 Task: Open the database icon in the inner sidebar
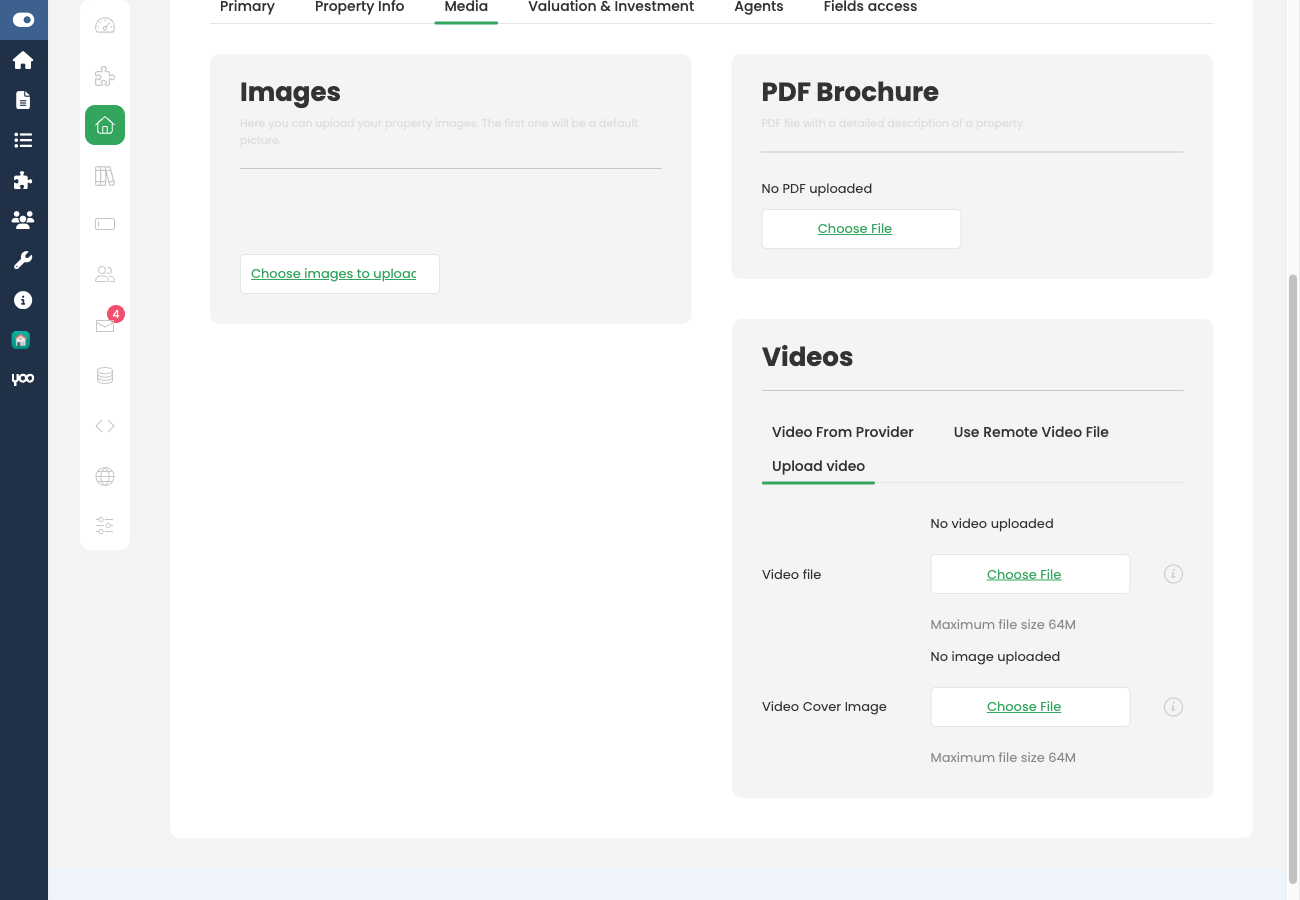pos(104,375)
